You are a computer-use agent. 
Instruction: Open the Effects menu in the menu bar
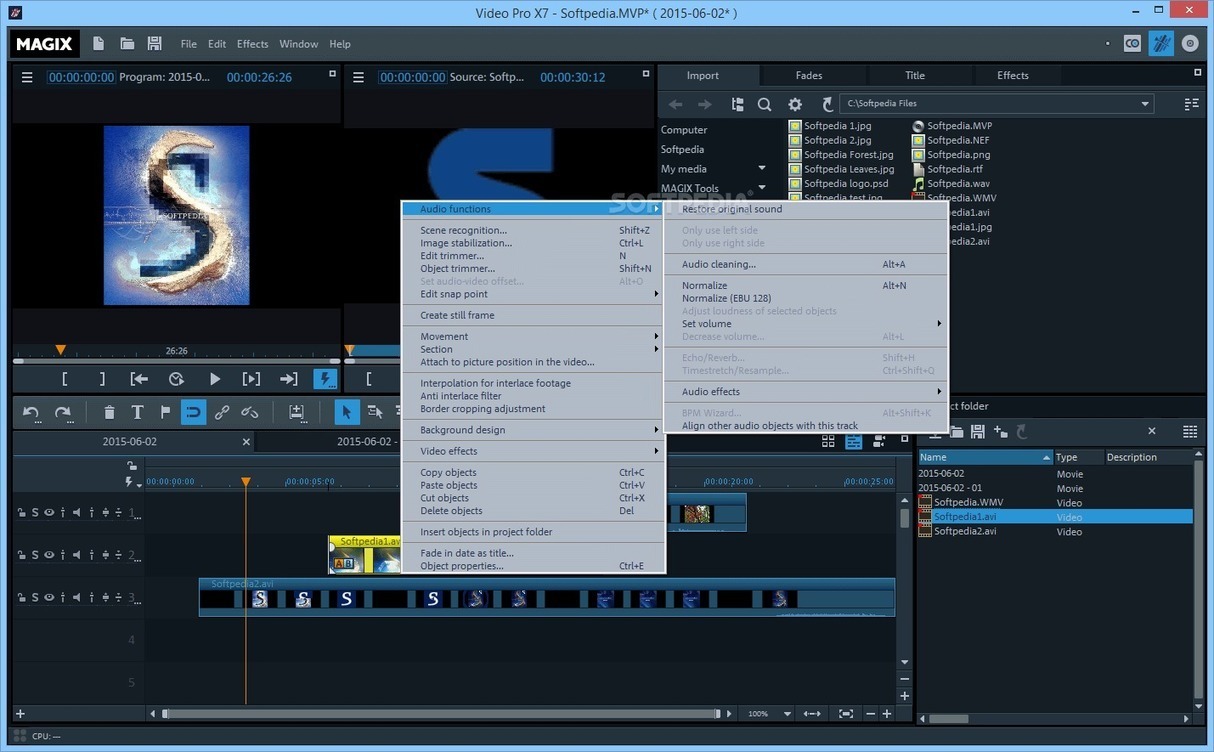tap(252, 44)
